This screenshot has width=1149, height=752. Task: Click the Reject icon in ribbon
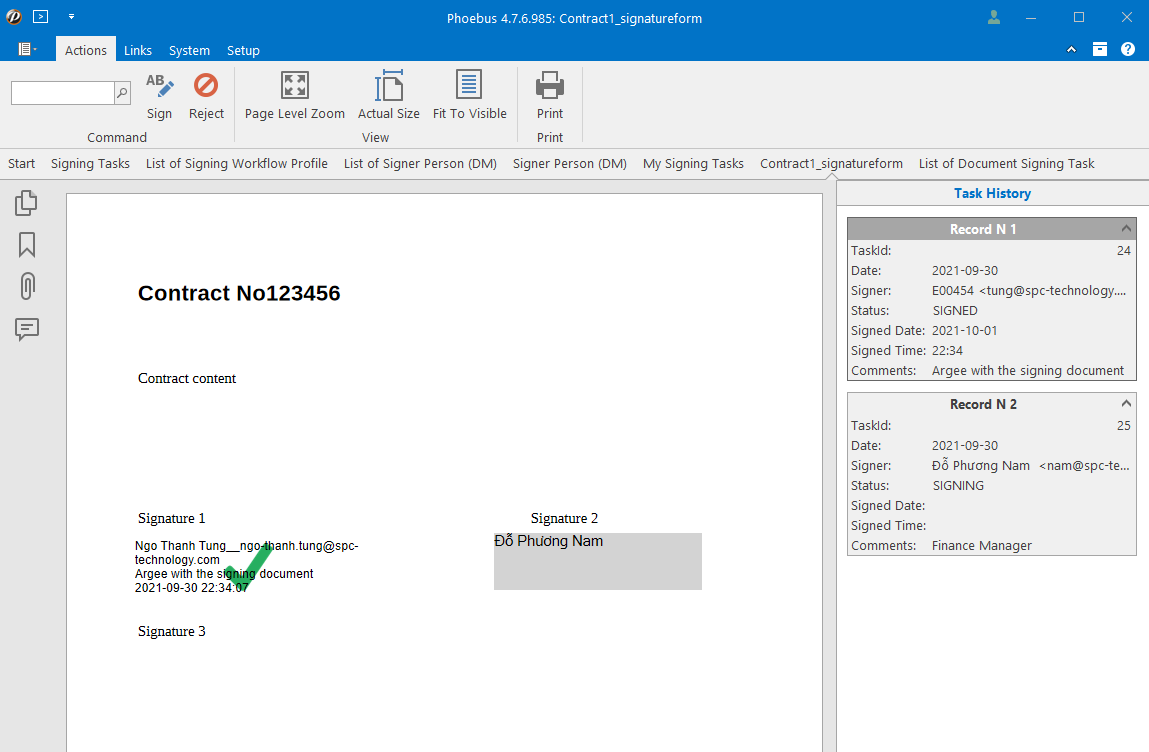coord(206,86)
